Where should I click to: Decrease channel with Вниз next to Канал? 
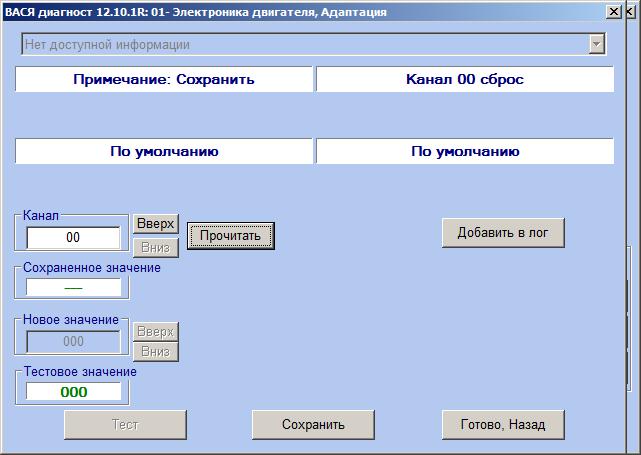[156, 247]
